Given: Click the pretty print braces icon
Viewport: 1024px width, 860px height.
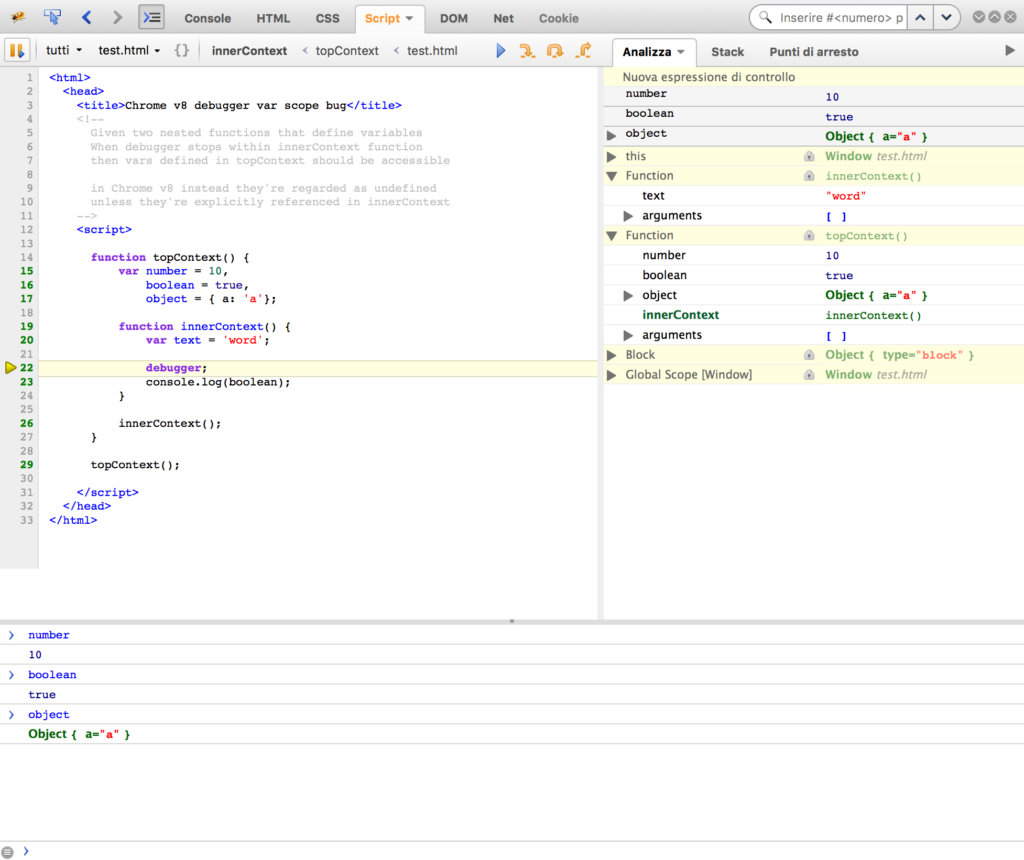Looking at the screenshot, I should click(x=182, y=50).
